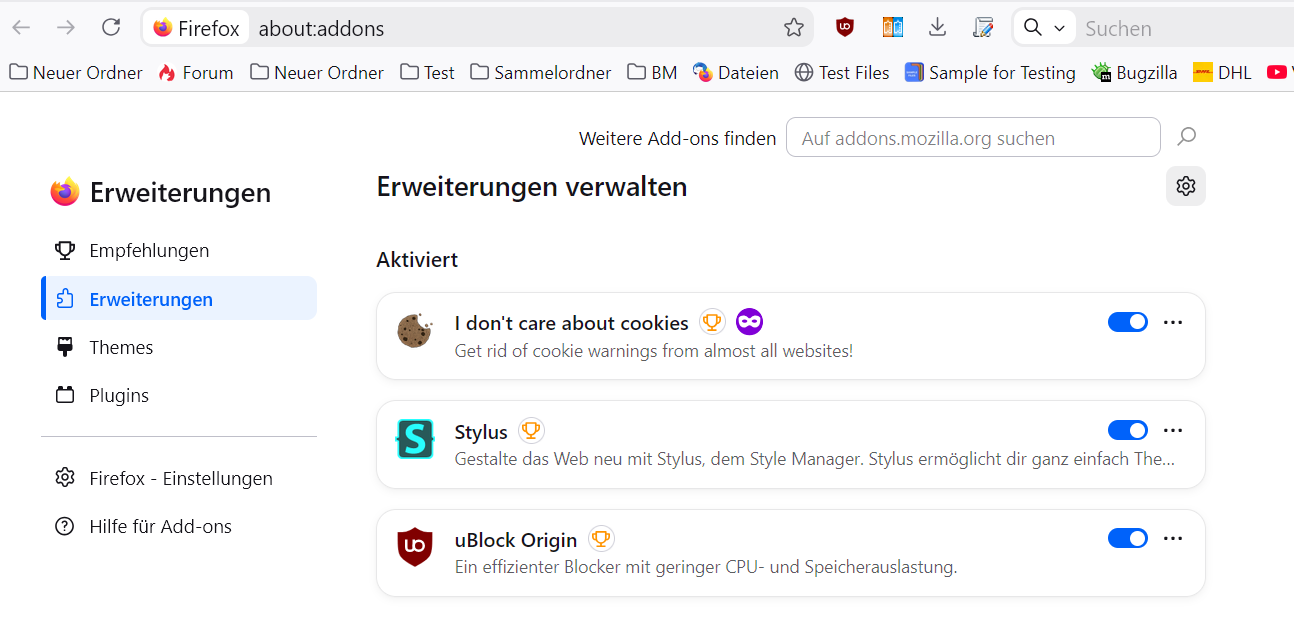
Task: Click the uBlock Origin extension name
Action: click(x=516, y=540)
